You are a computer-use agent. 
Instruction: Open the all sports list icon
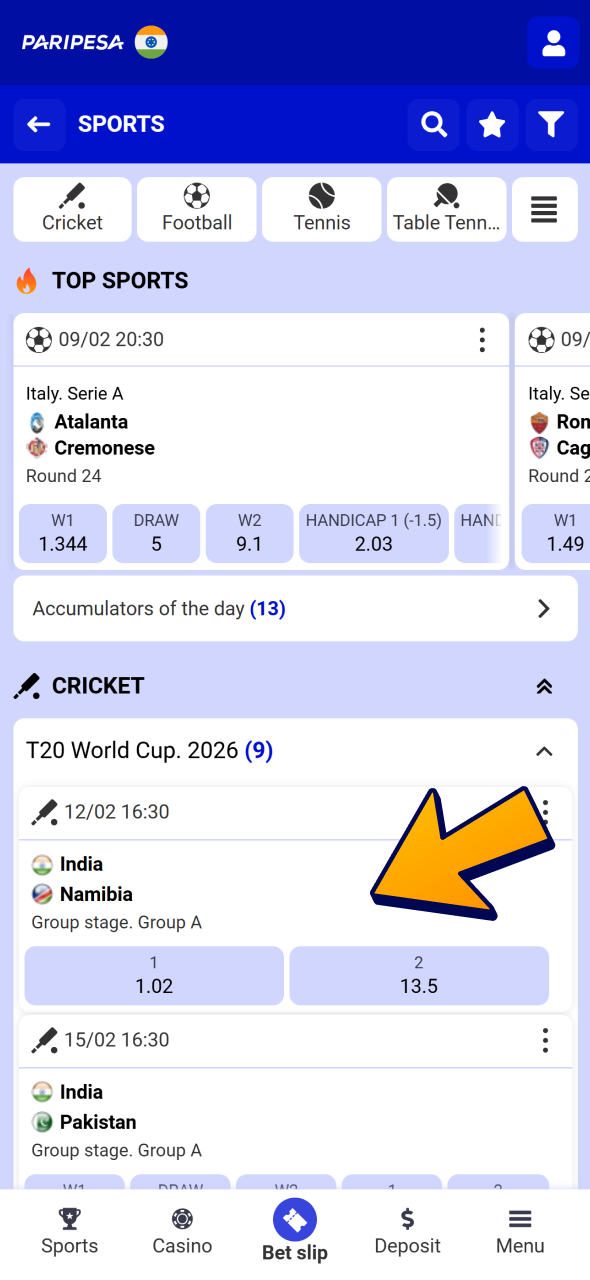pos(544,209)
